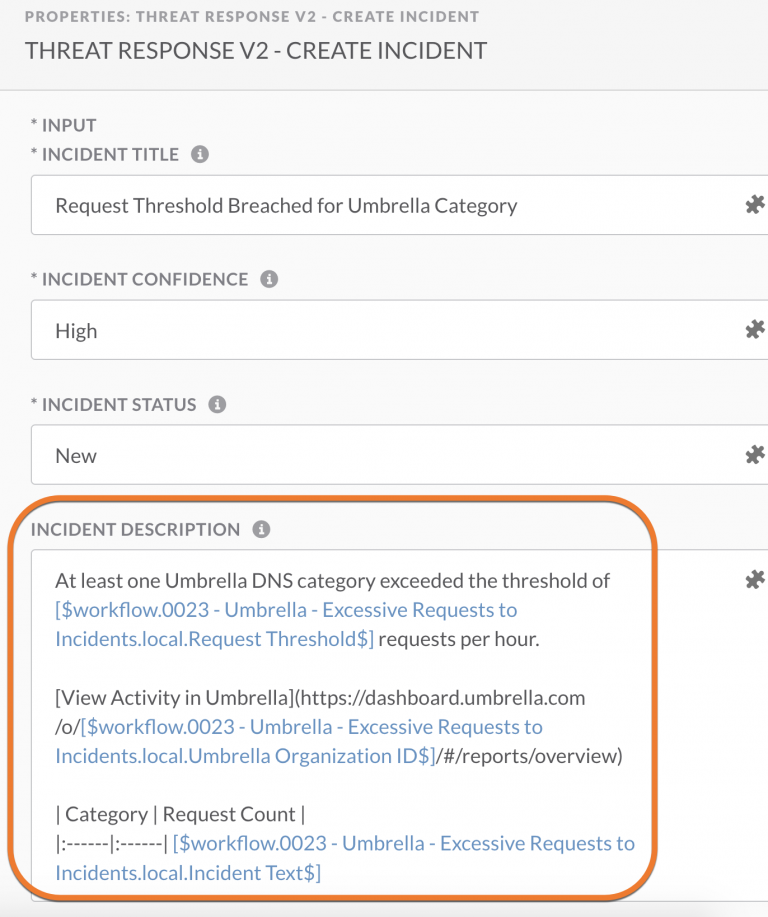Image resolution: width=768 pixels, height=917 pixels.
Task: Click the puzzle-piece variable icon for Incident Title
Action: [x=755, y=205]
